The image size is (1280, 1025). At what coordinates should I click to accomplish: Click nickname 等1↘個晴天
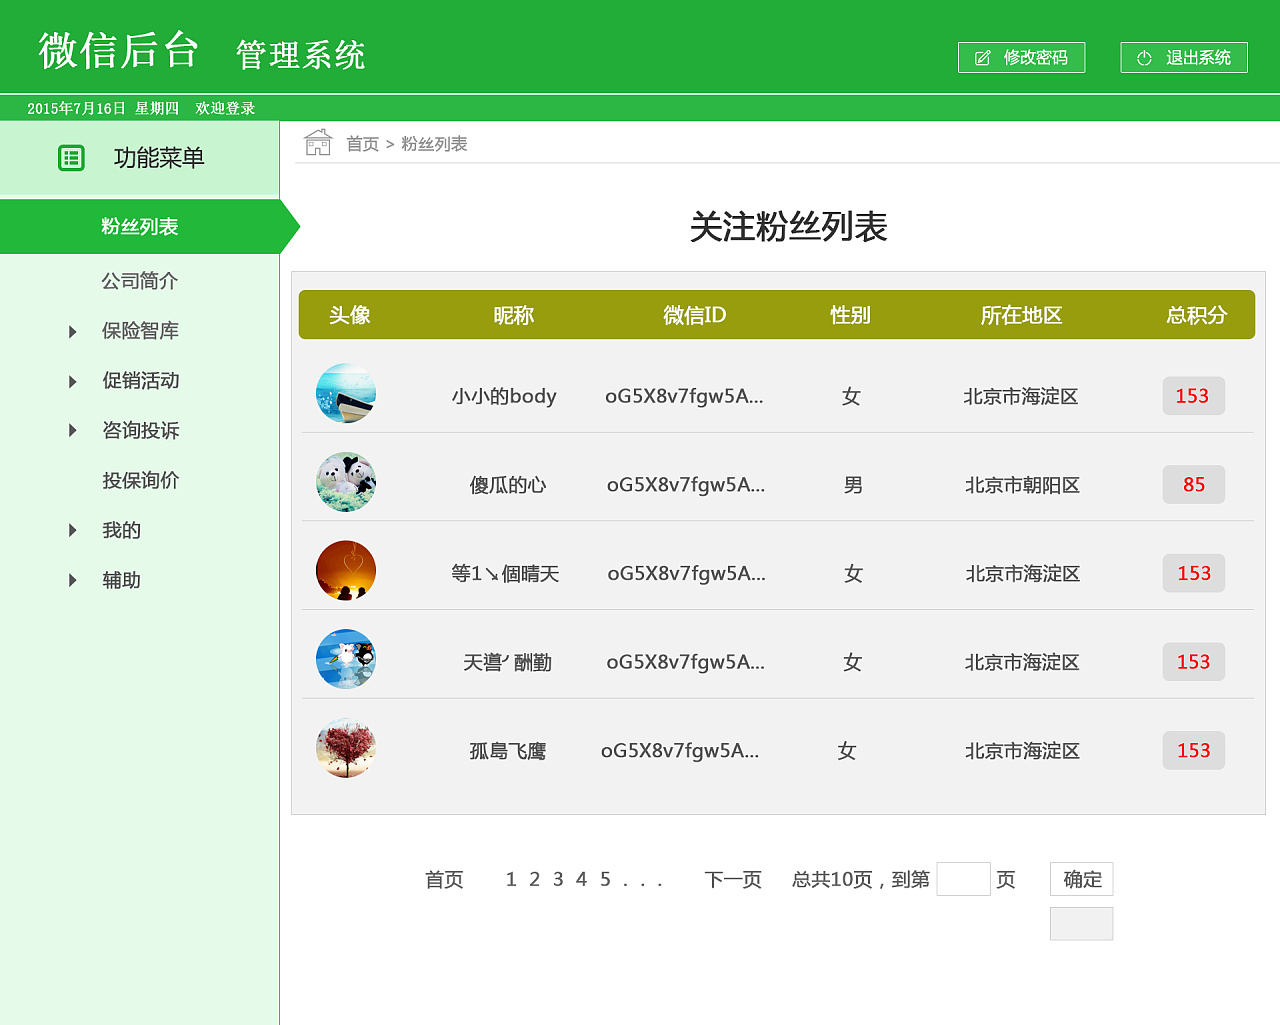505,574
